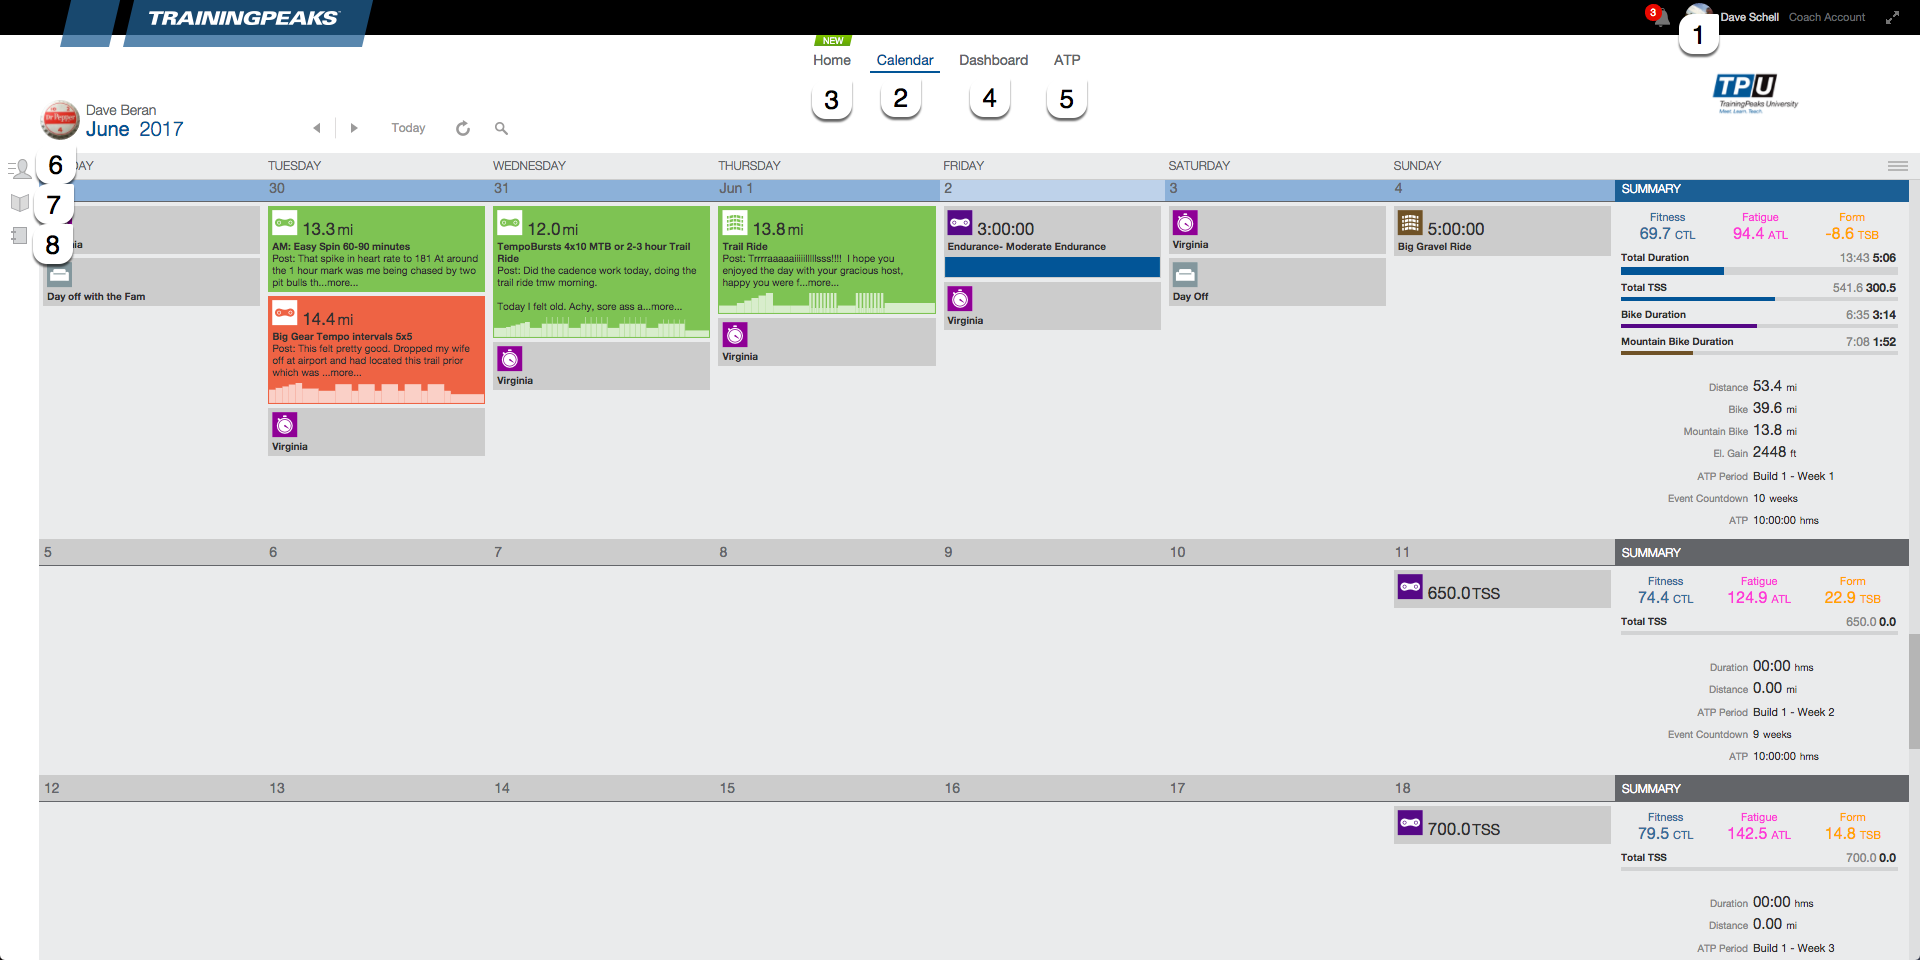
Task: Click the Mountain Bike Duration progress bar
Action: tap(1758, 353)
